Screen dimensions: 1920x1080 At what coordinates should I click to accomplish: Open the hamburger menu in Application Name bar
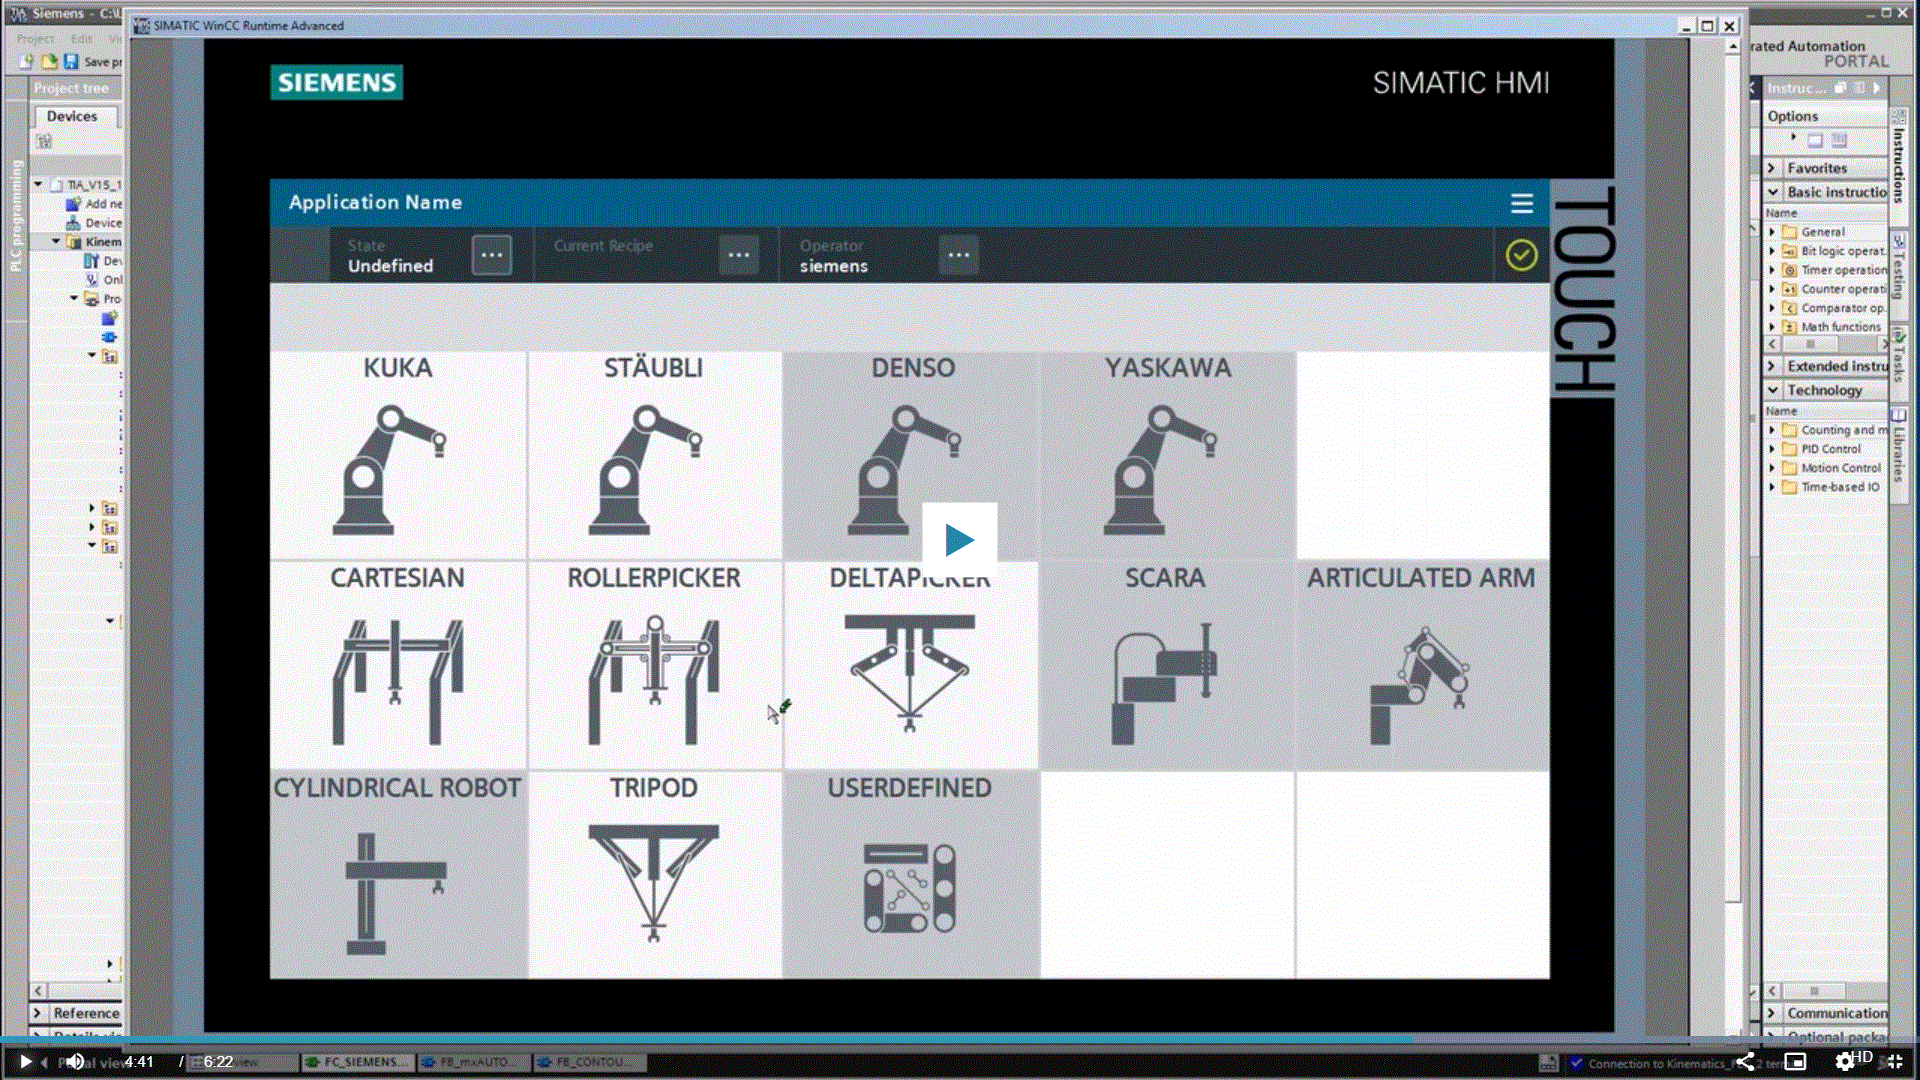1521,203
